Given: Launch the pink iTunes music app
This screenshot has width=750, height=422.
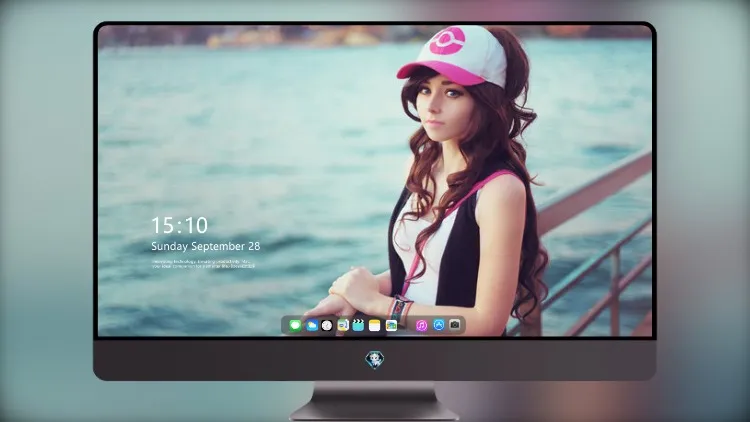Looking at the screenshot, I should [421, 325].
